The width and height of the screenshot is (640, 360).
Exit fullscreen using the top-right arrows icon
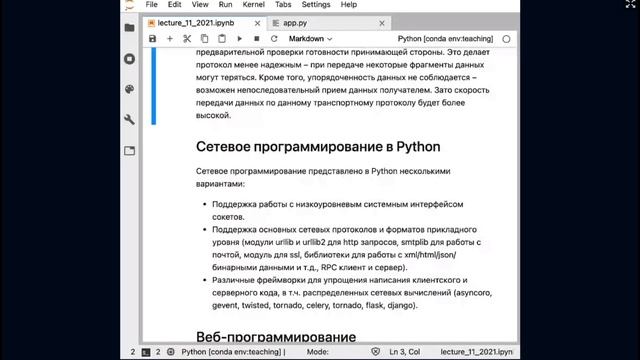click(x=630, y=4)
